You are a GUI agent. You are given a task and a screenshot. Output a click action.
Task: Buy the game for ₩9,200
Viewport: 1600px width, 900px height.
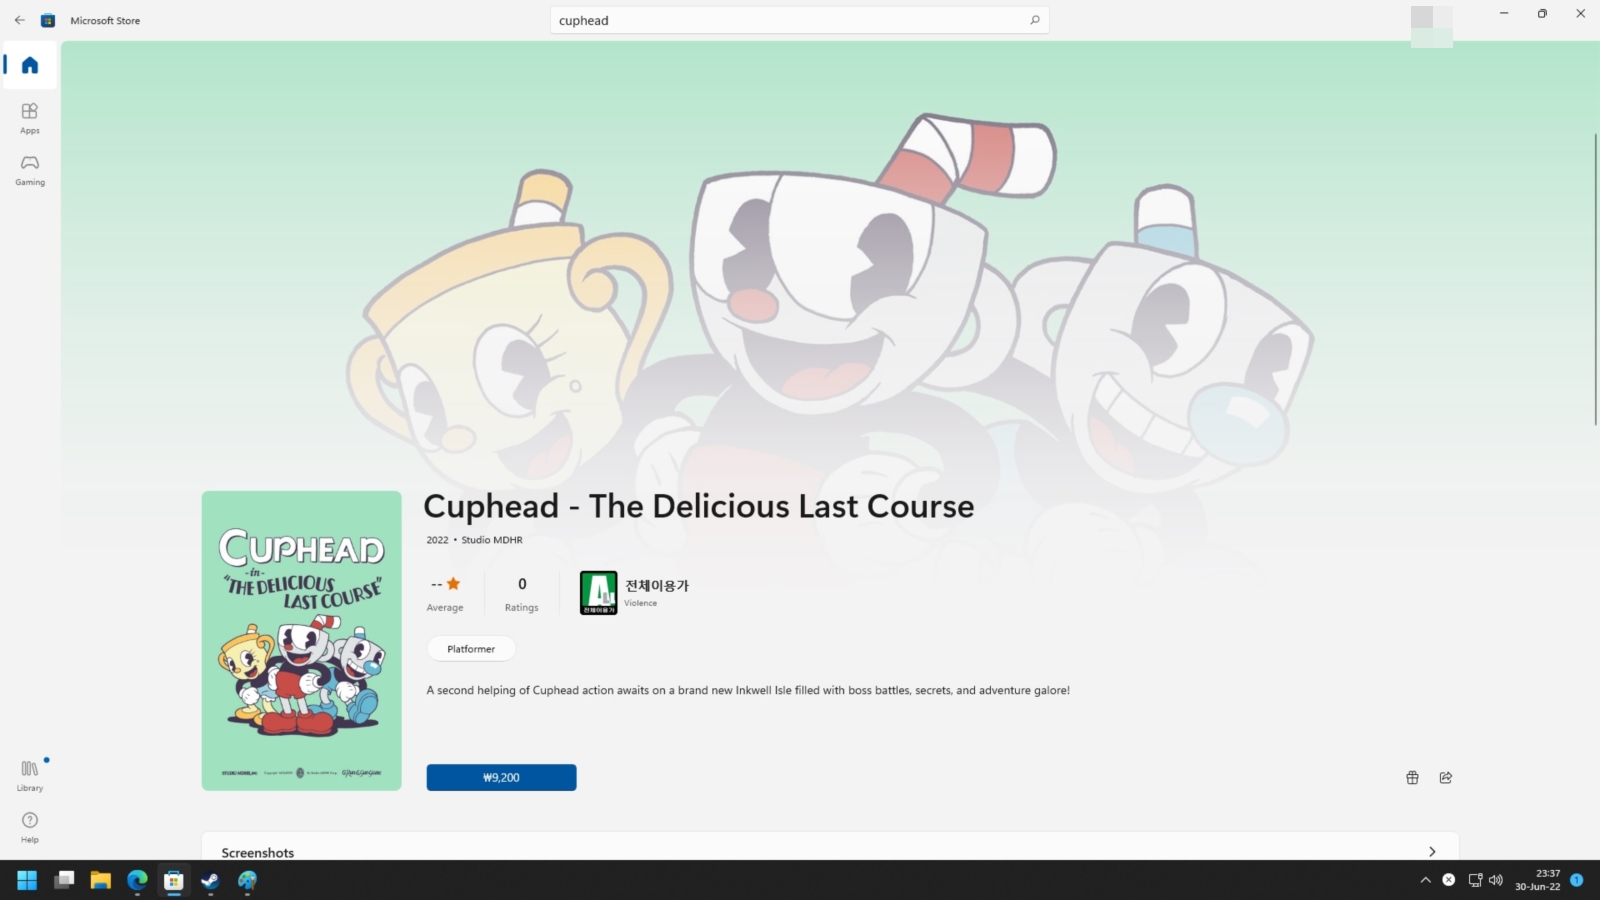(501, 777)
